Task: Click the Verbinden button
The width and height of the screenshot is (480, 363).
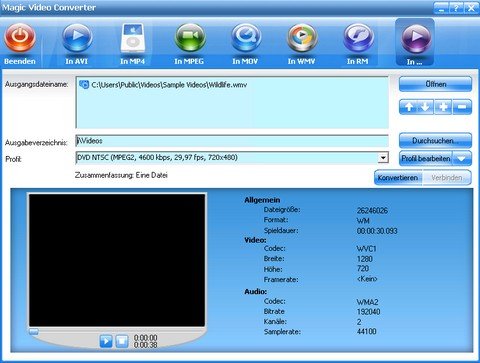Action: pyautogui.click(x=447, y=178)
